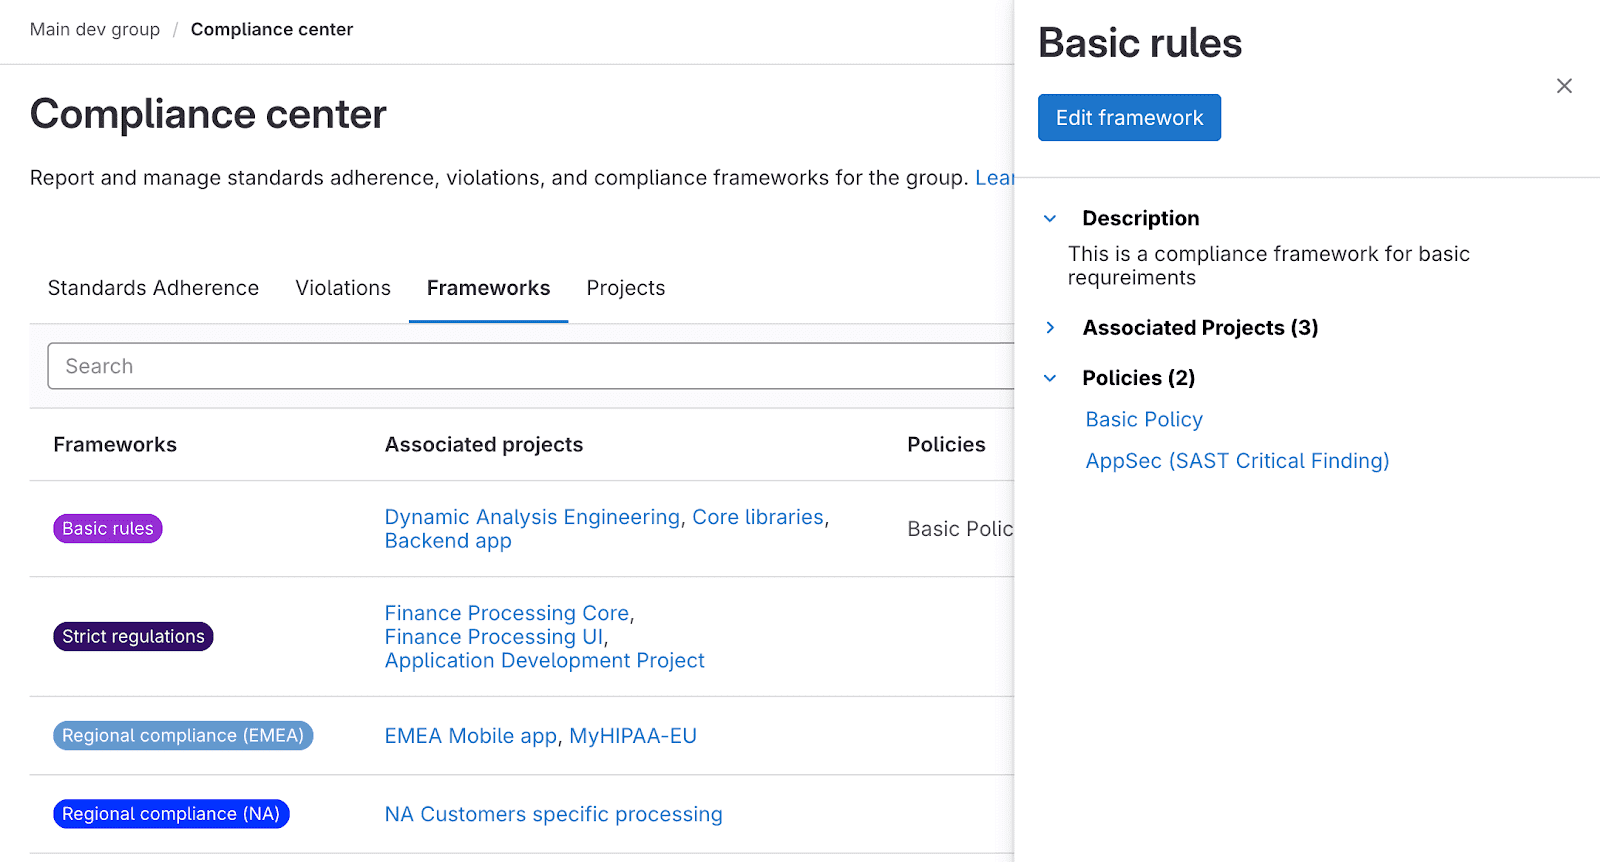Click the Regional compliance (NA) badge

point(171,814)
